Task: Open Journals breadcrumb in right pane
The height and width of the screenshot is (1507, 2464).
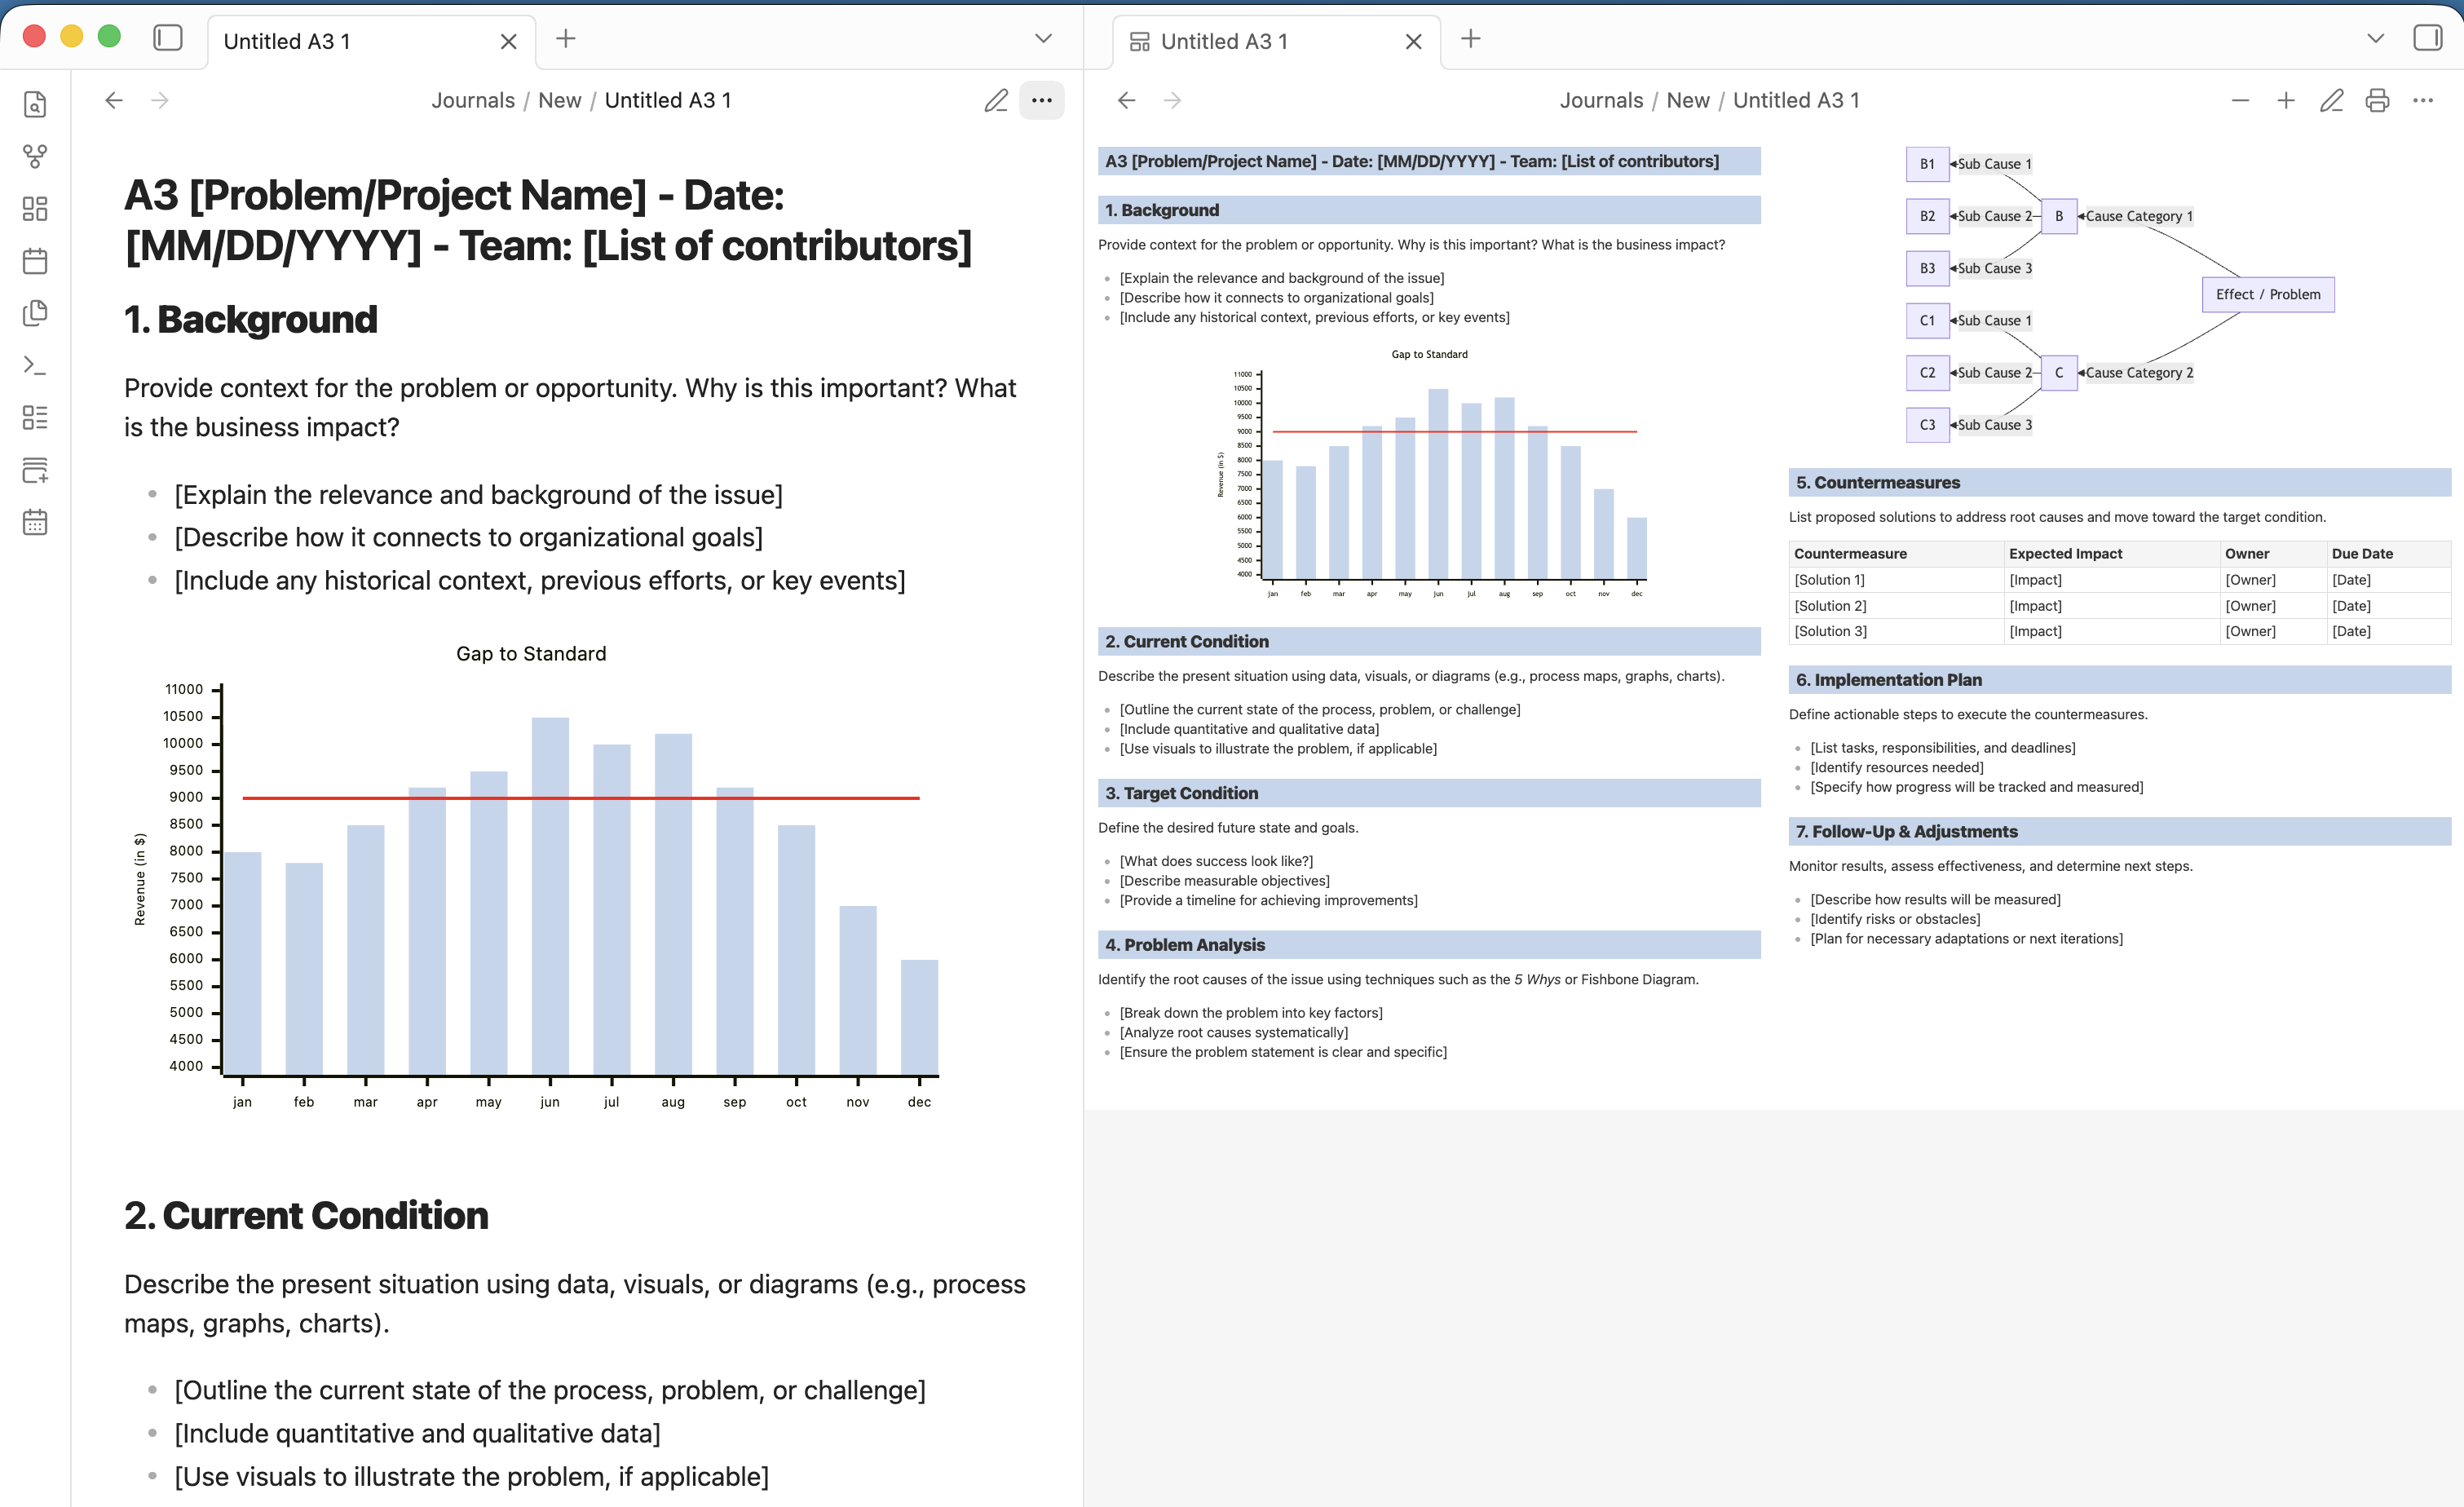Action: click(x=1601, y=100)
